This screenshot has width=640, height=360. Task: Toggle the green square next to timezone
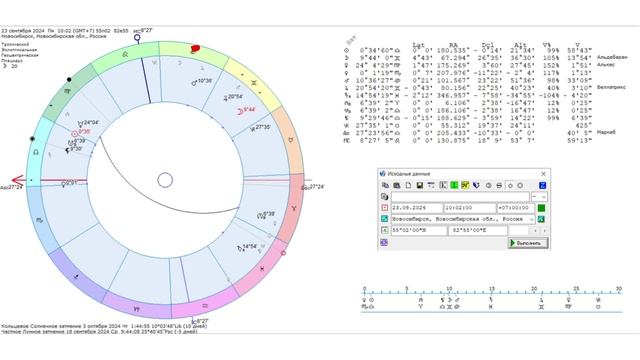click(x=542, y=208)
